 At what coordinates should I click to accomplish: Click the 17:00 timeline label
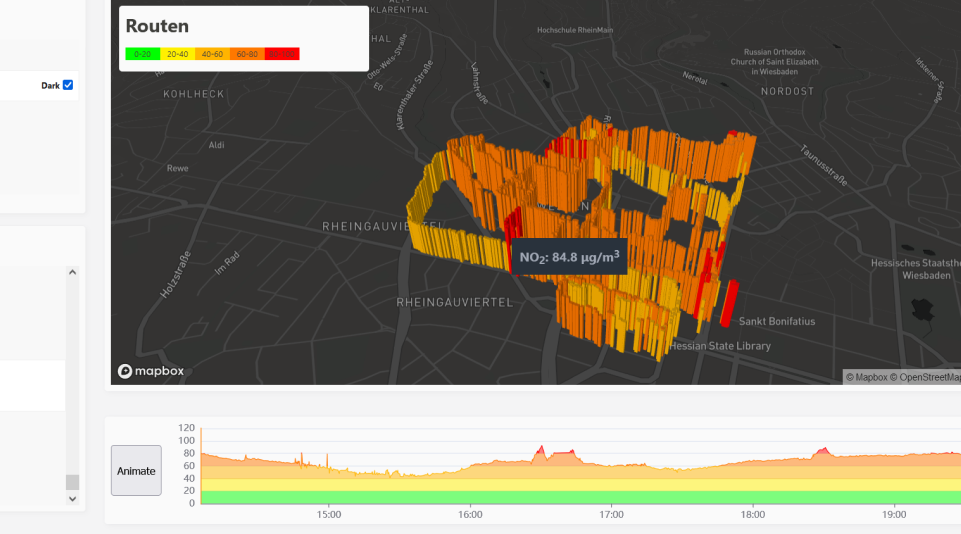click(611, 514)
